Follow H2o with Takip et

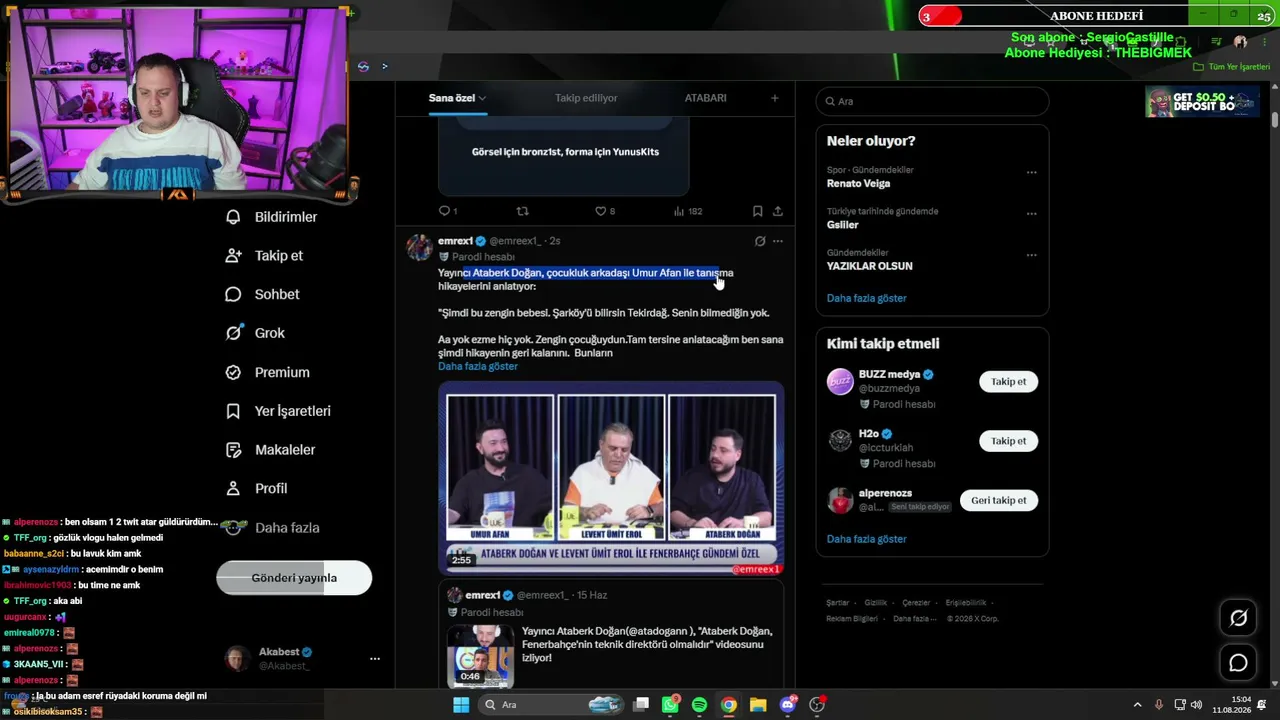click(1008, 441)
